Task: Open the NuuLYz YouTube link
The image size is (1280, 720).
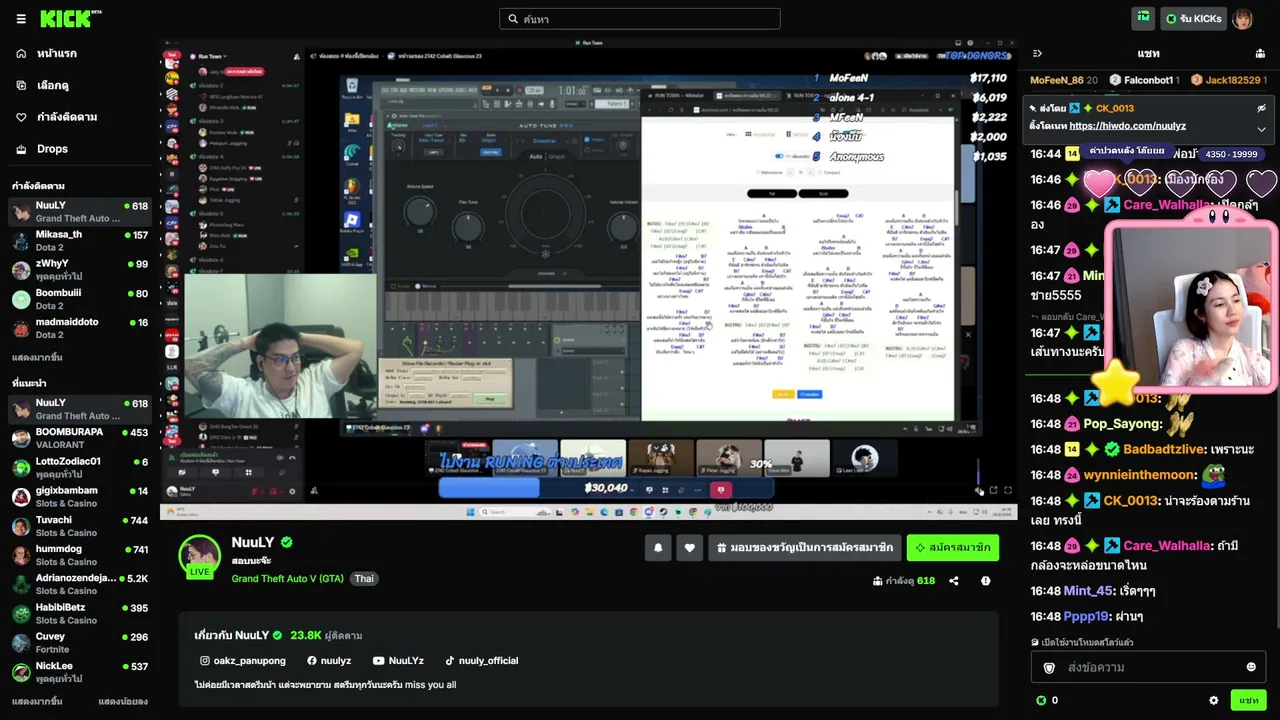Action: 398,661
